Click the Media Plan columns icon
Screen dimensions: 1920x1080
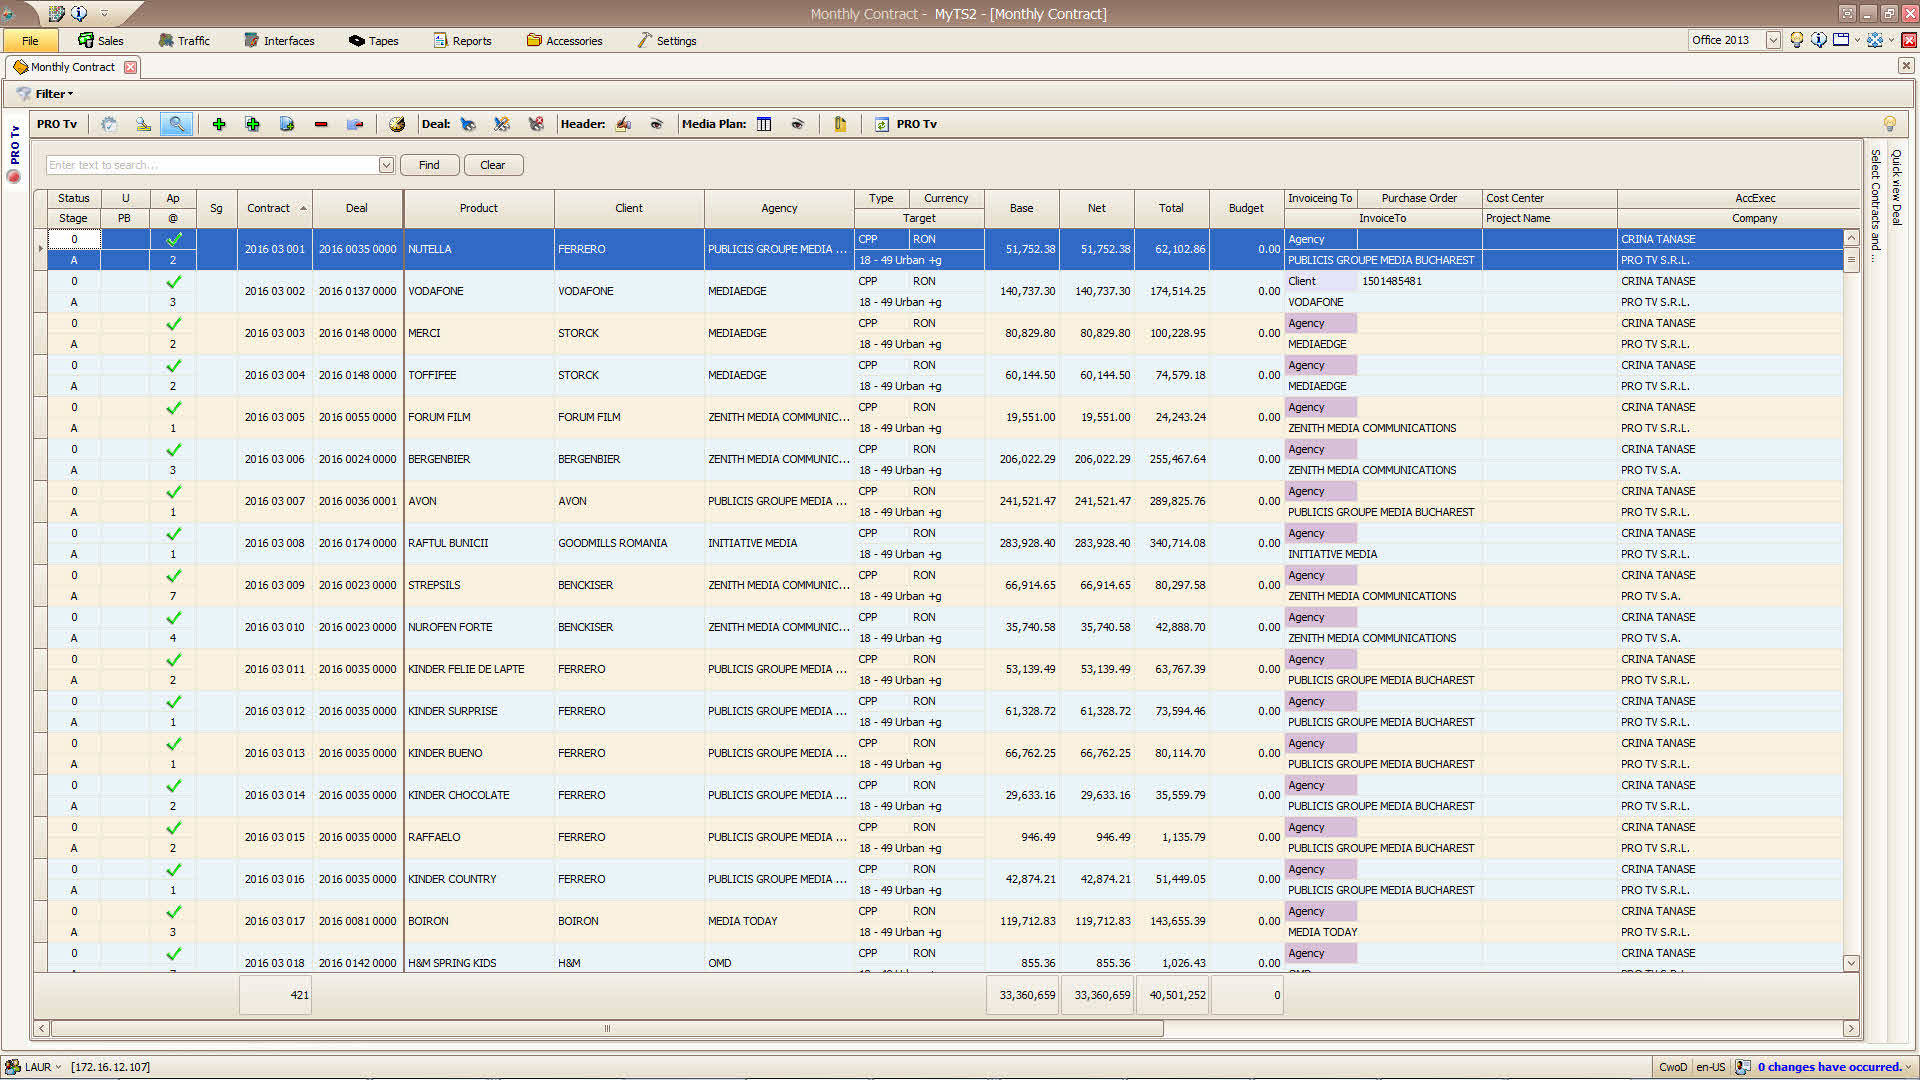[x=764, y=124]
